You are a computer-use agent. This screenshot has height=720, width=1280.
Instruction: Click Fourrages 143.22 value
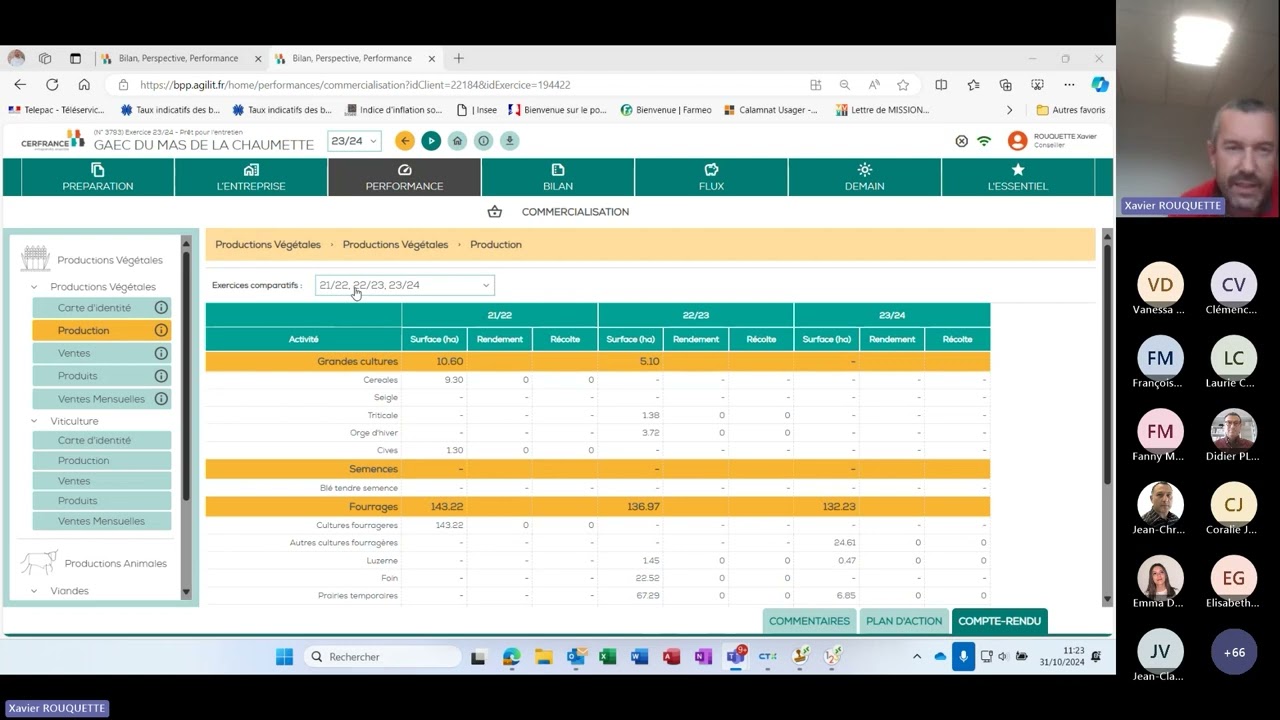coord(448,507)
